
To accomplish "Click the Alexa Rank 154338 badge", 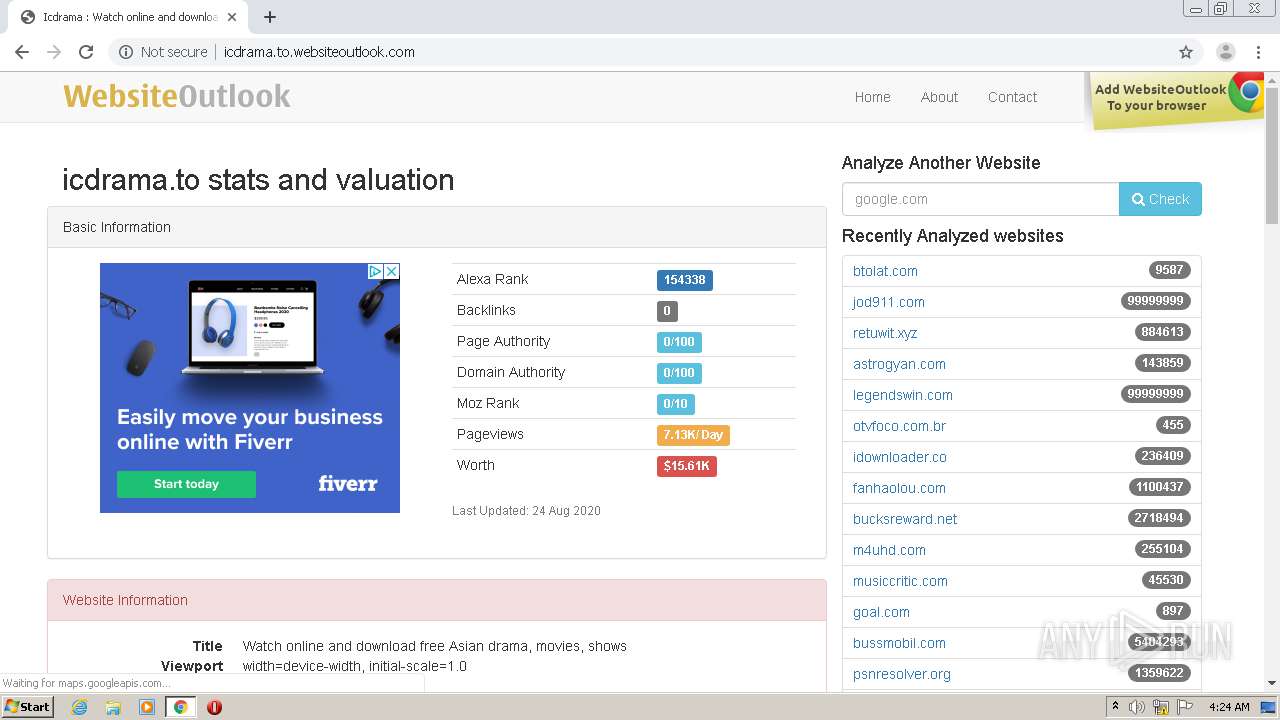I will (x=685, y=280).
